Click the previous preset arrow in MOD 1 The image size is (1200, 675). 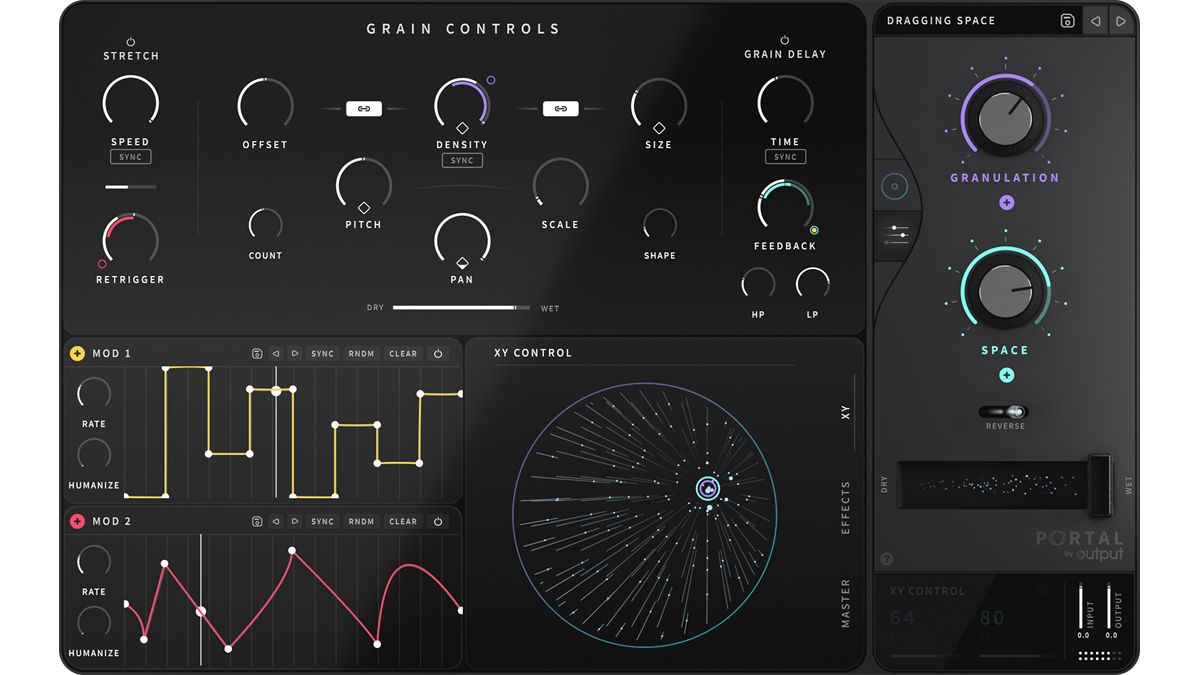point(276,353)
